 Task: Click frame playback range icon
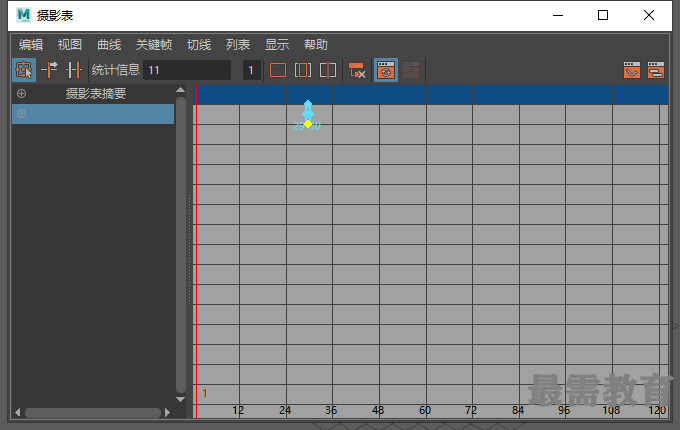click(x=303, y=70)
